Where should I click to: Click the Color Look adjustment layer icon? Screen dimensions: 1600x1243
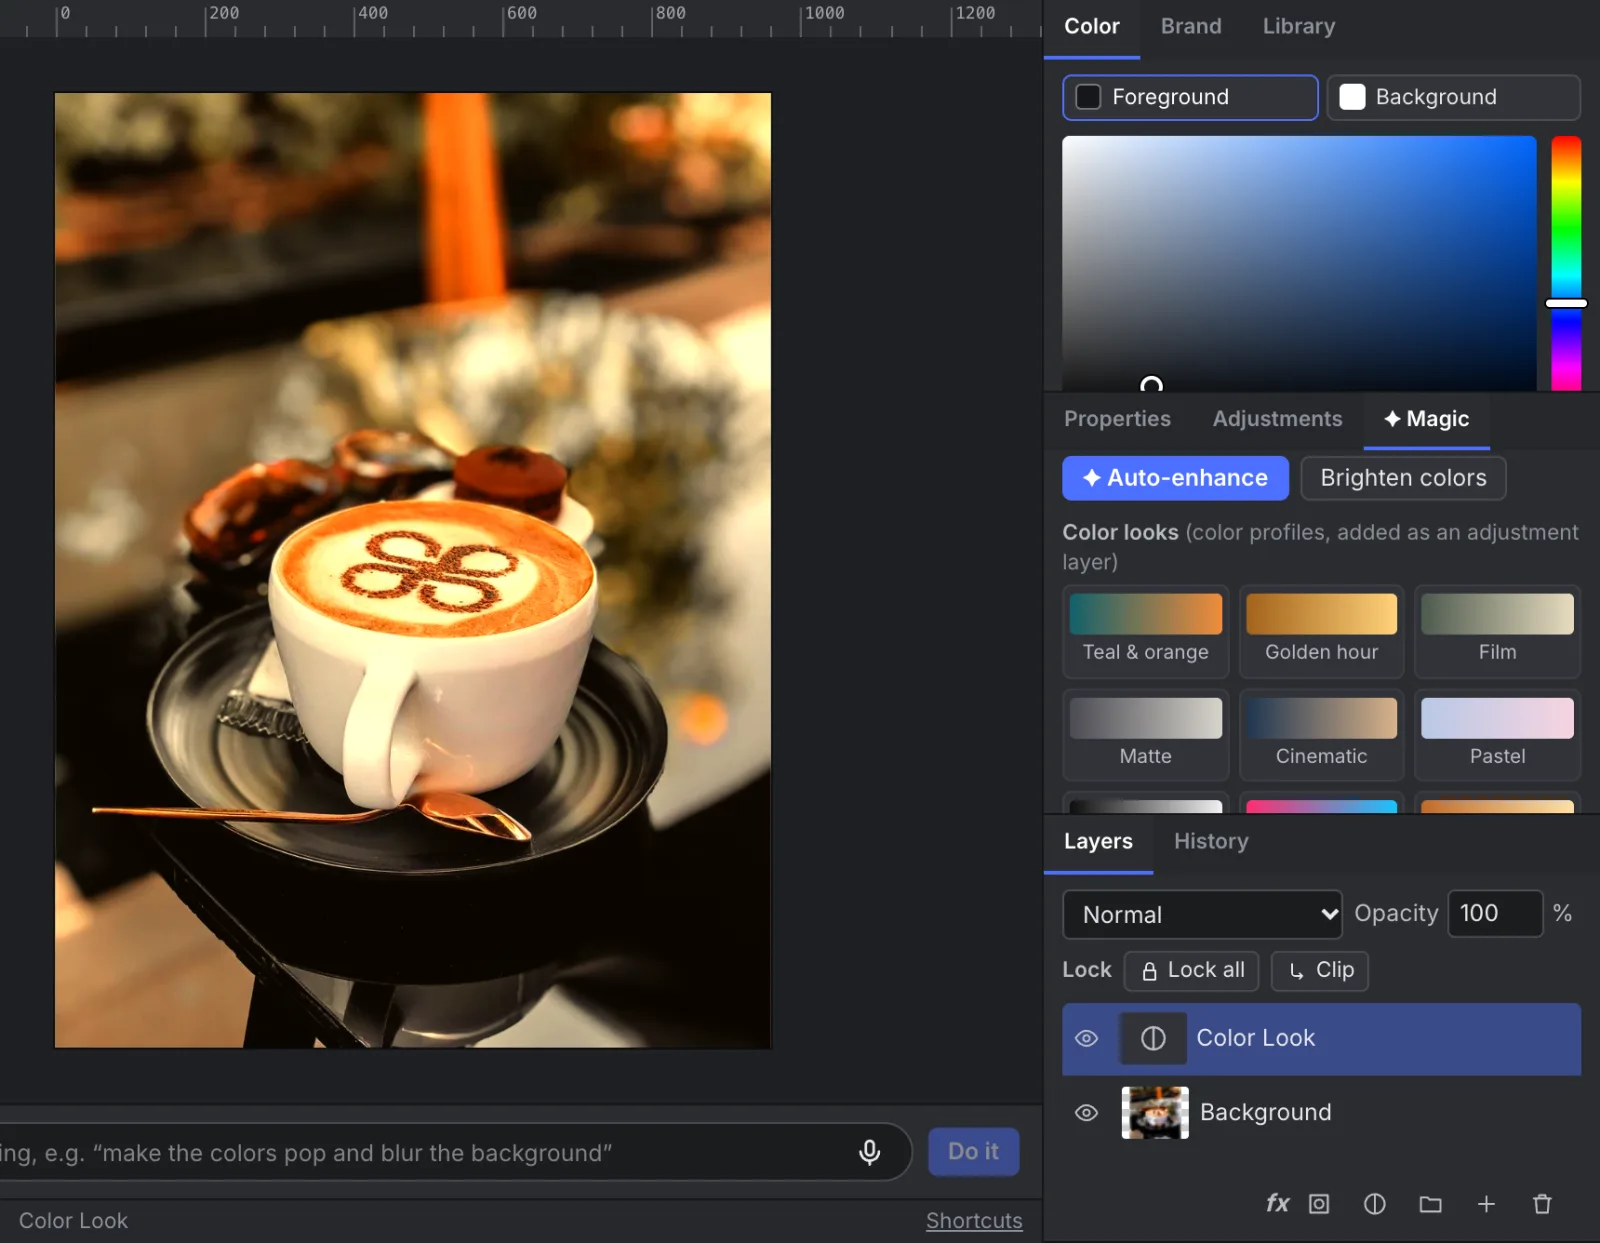(1153, 1038)
